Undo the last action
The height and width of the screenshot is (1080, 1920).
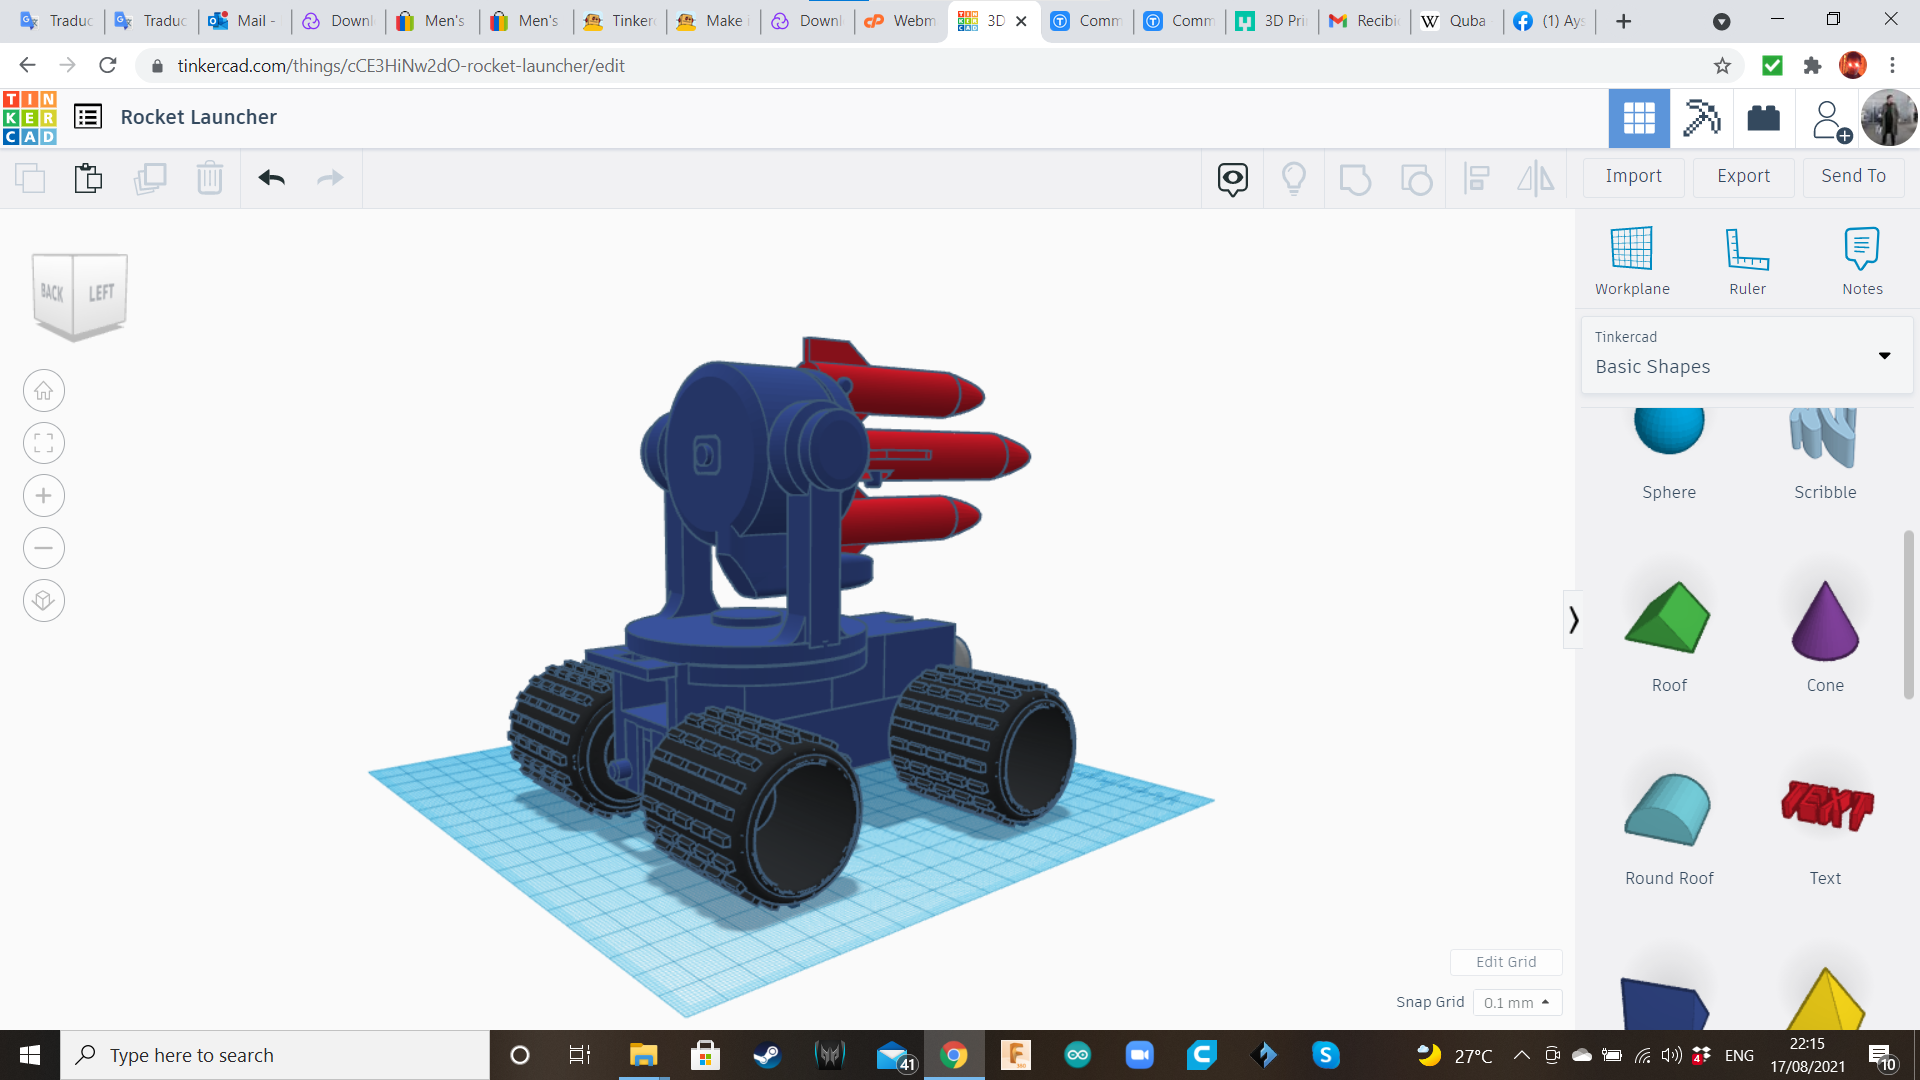tap(270, 177)
